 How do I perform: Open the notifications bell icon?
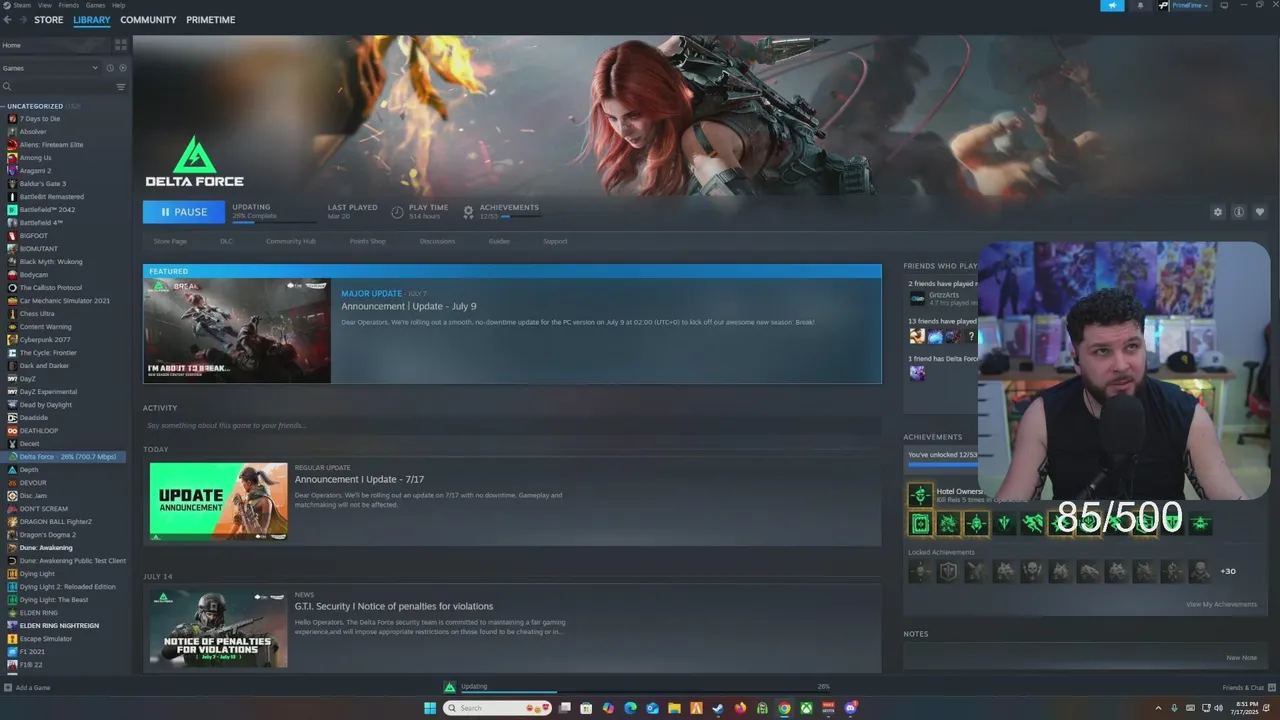click(x=1141, y=6)
